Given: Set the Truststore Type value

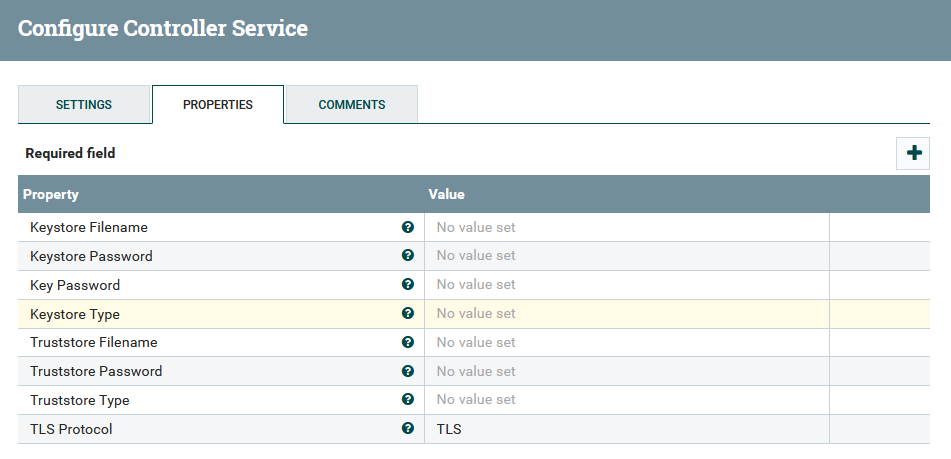Looking at the screenshot, I should tap(627, 400).
